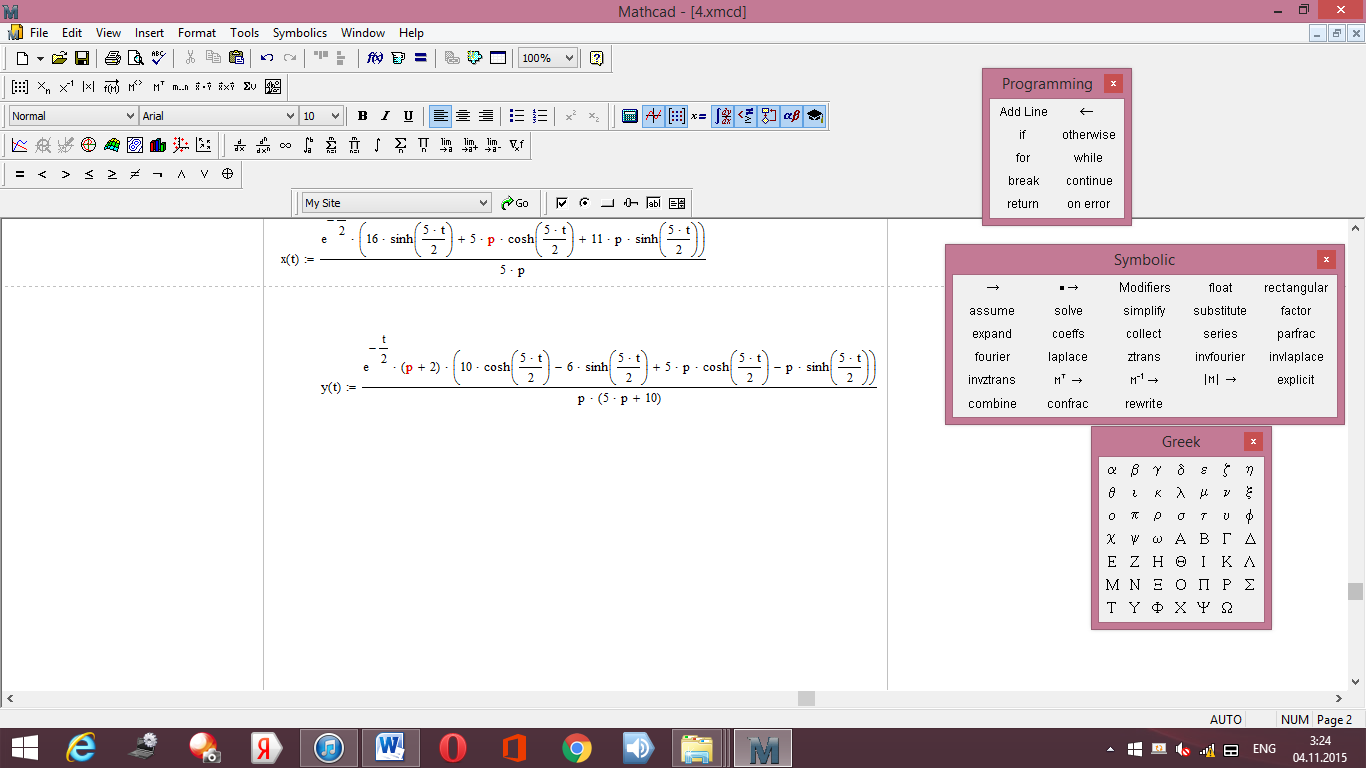Click the gradient ∇ operator icon

pos(516,145)
